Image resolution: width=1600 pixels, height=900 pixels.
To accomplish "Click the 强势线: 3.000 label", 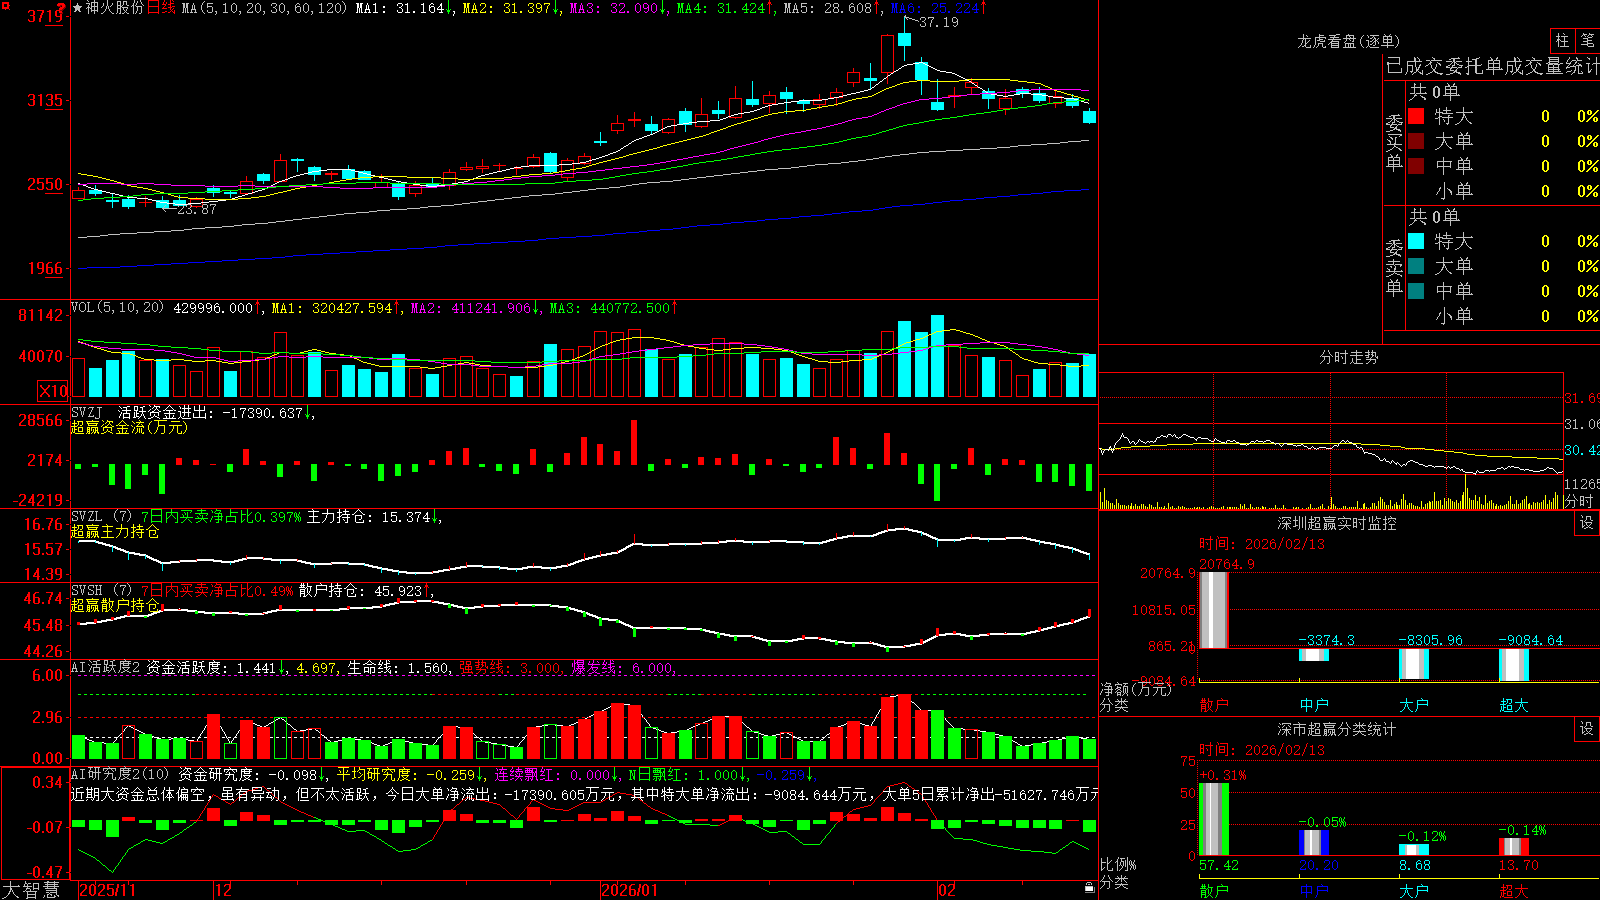I will tap(511, 667).
